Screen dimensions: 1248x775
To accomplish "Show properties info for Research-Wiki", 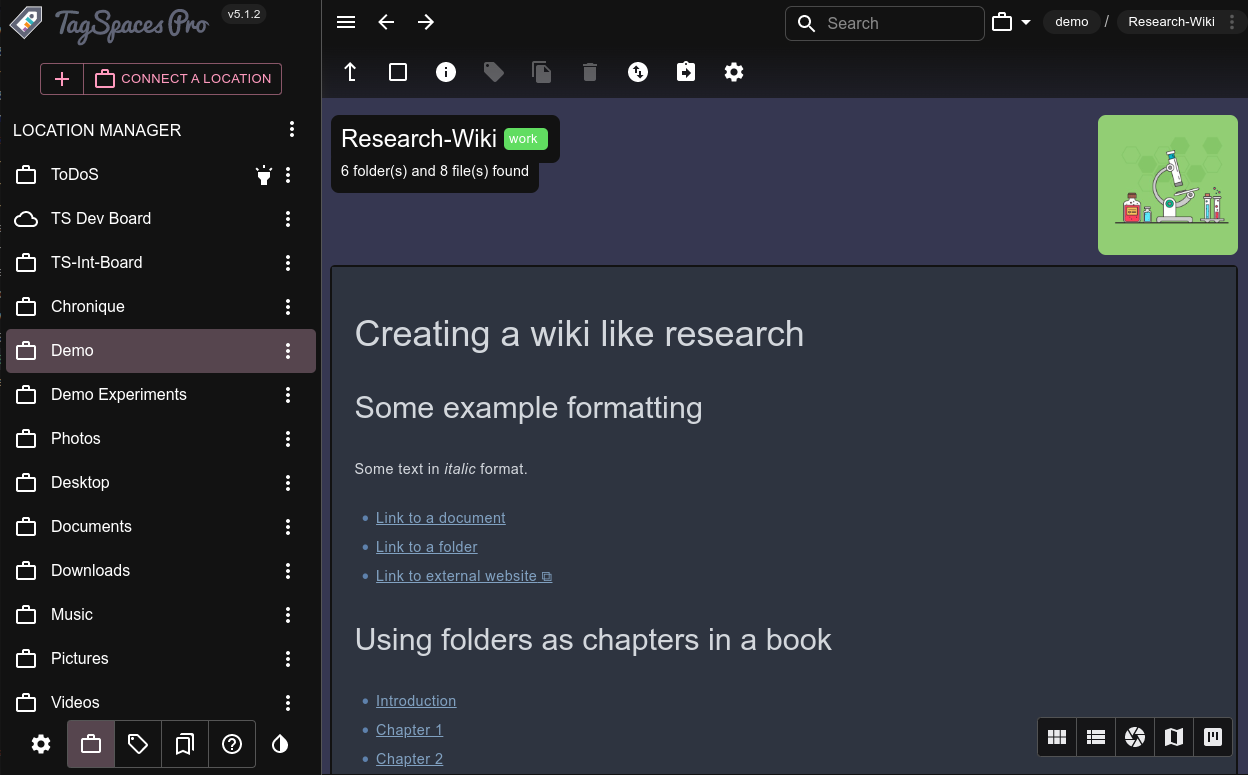I will 445,71.
